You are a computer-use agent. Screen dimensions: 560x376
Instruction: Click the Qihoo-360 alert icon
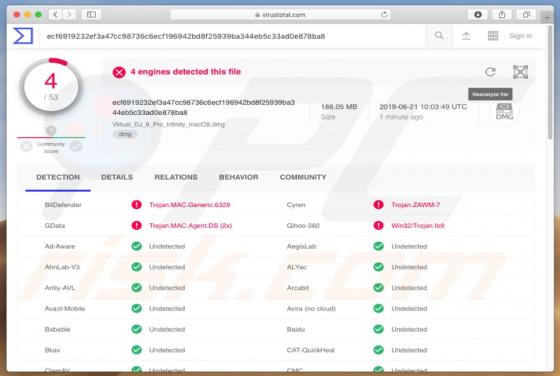click(379, 225)
